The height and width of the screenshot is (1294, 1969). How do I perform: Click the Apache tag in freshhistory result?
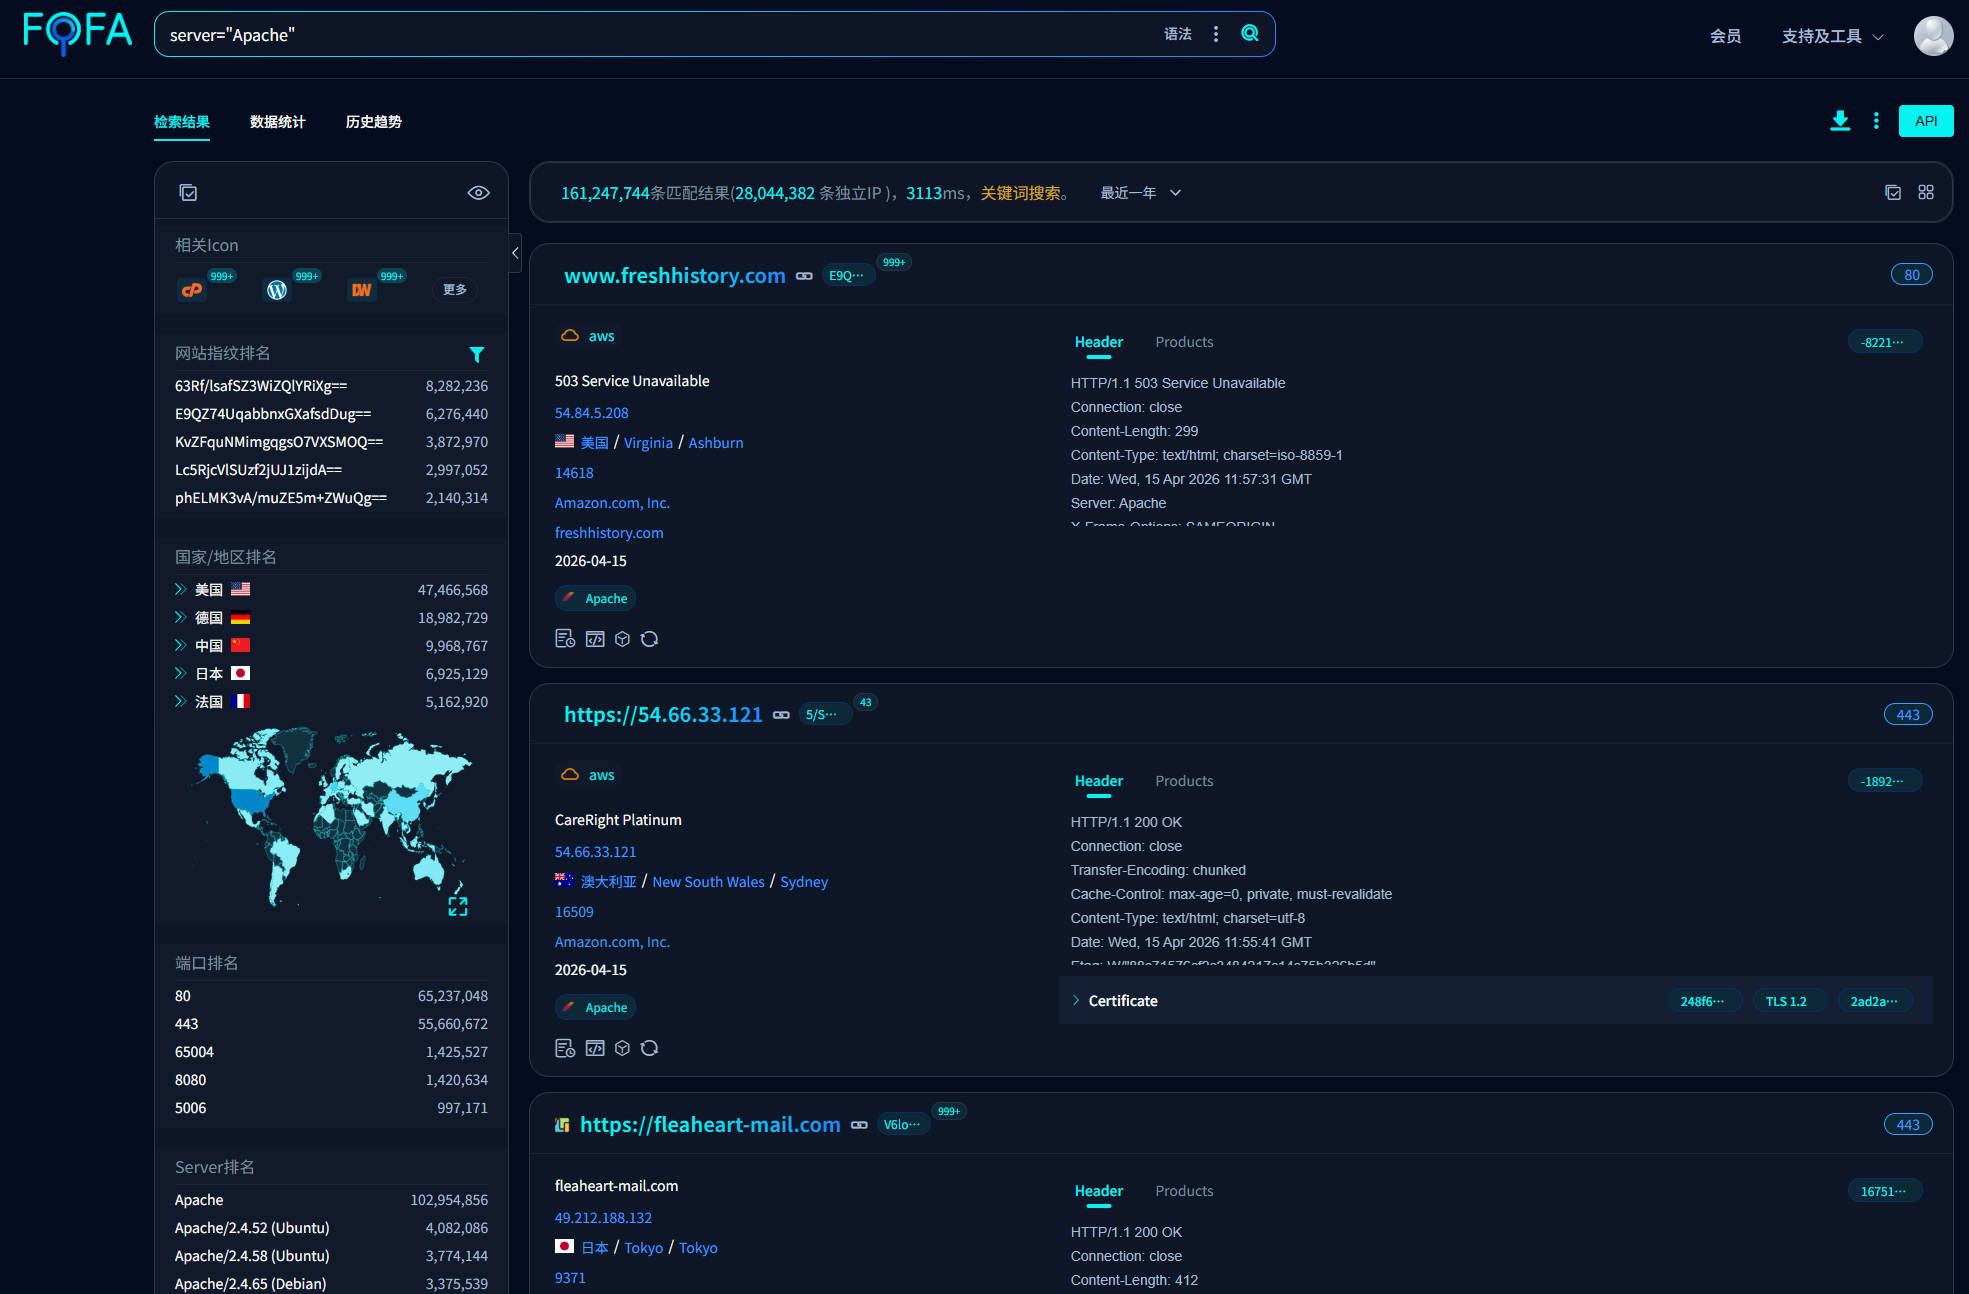(595, 598)
